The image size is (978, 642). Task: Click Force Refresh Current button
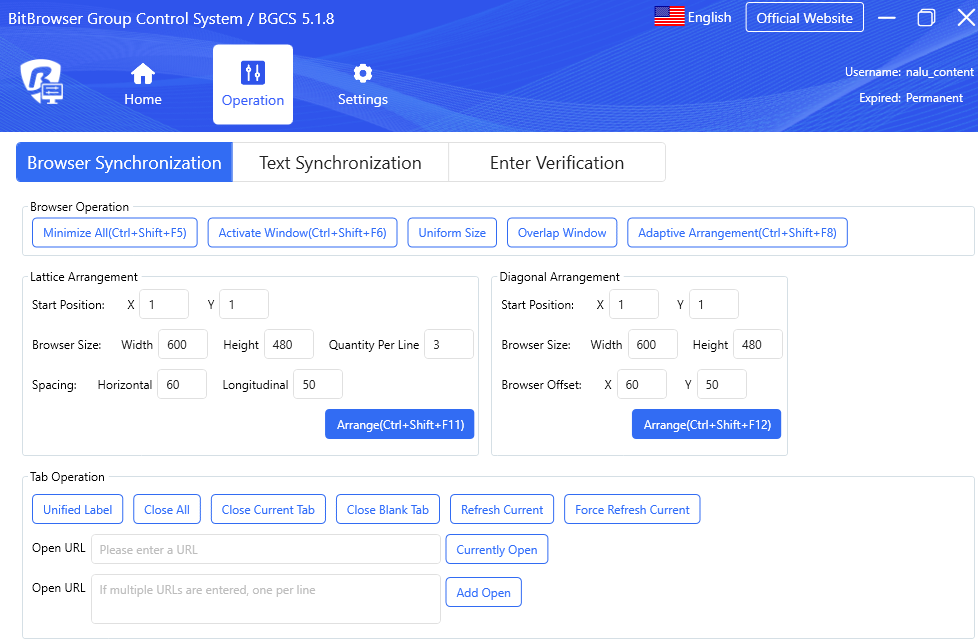click(x=632, y=509)
